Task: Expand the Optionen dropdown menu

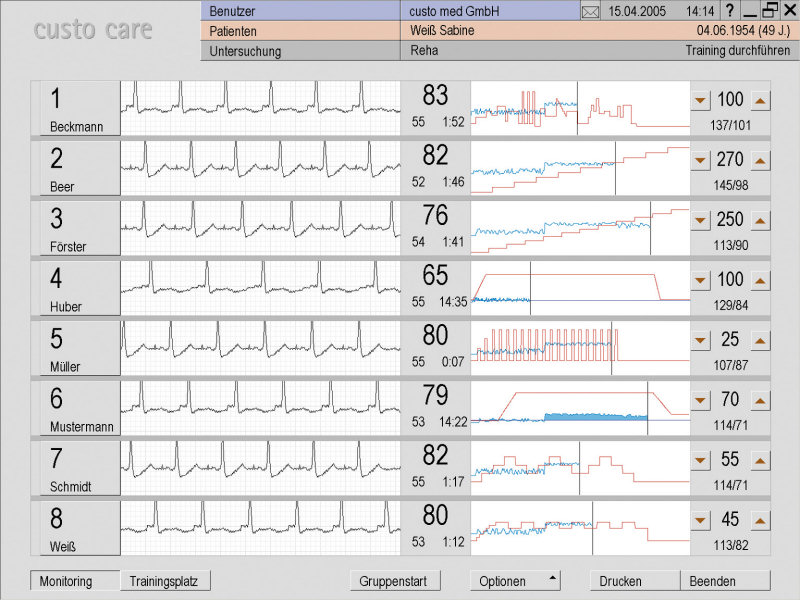Action: (x=515, y=581)
